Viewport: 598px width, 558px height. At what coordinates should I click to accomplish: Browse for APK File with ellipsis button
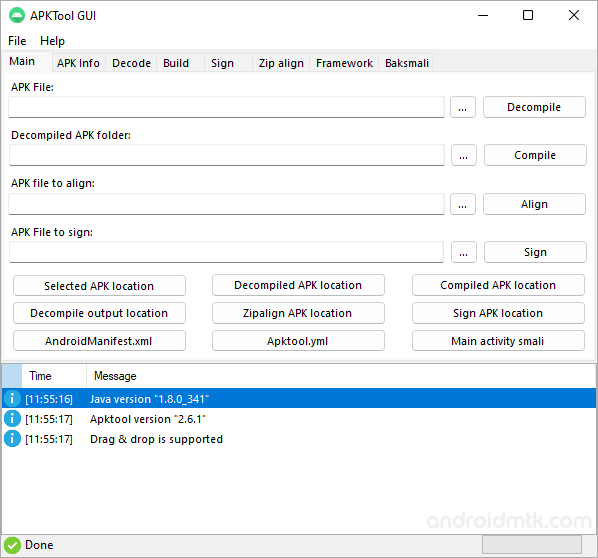[x=463, y=107]
